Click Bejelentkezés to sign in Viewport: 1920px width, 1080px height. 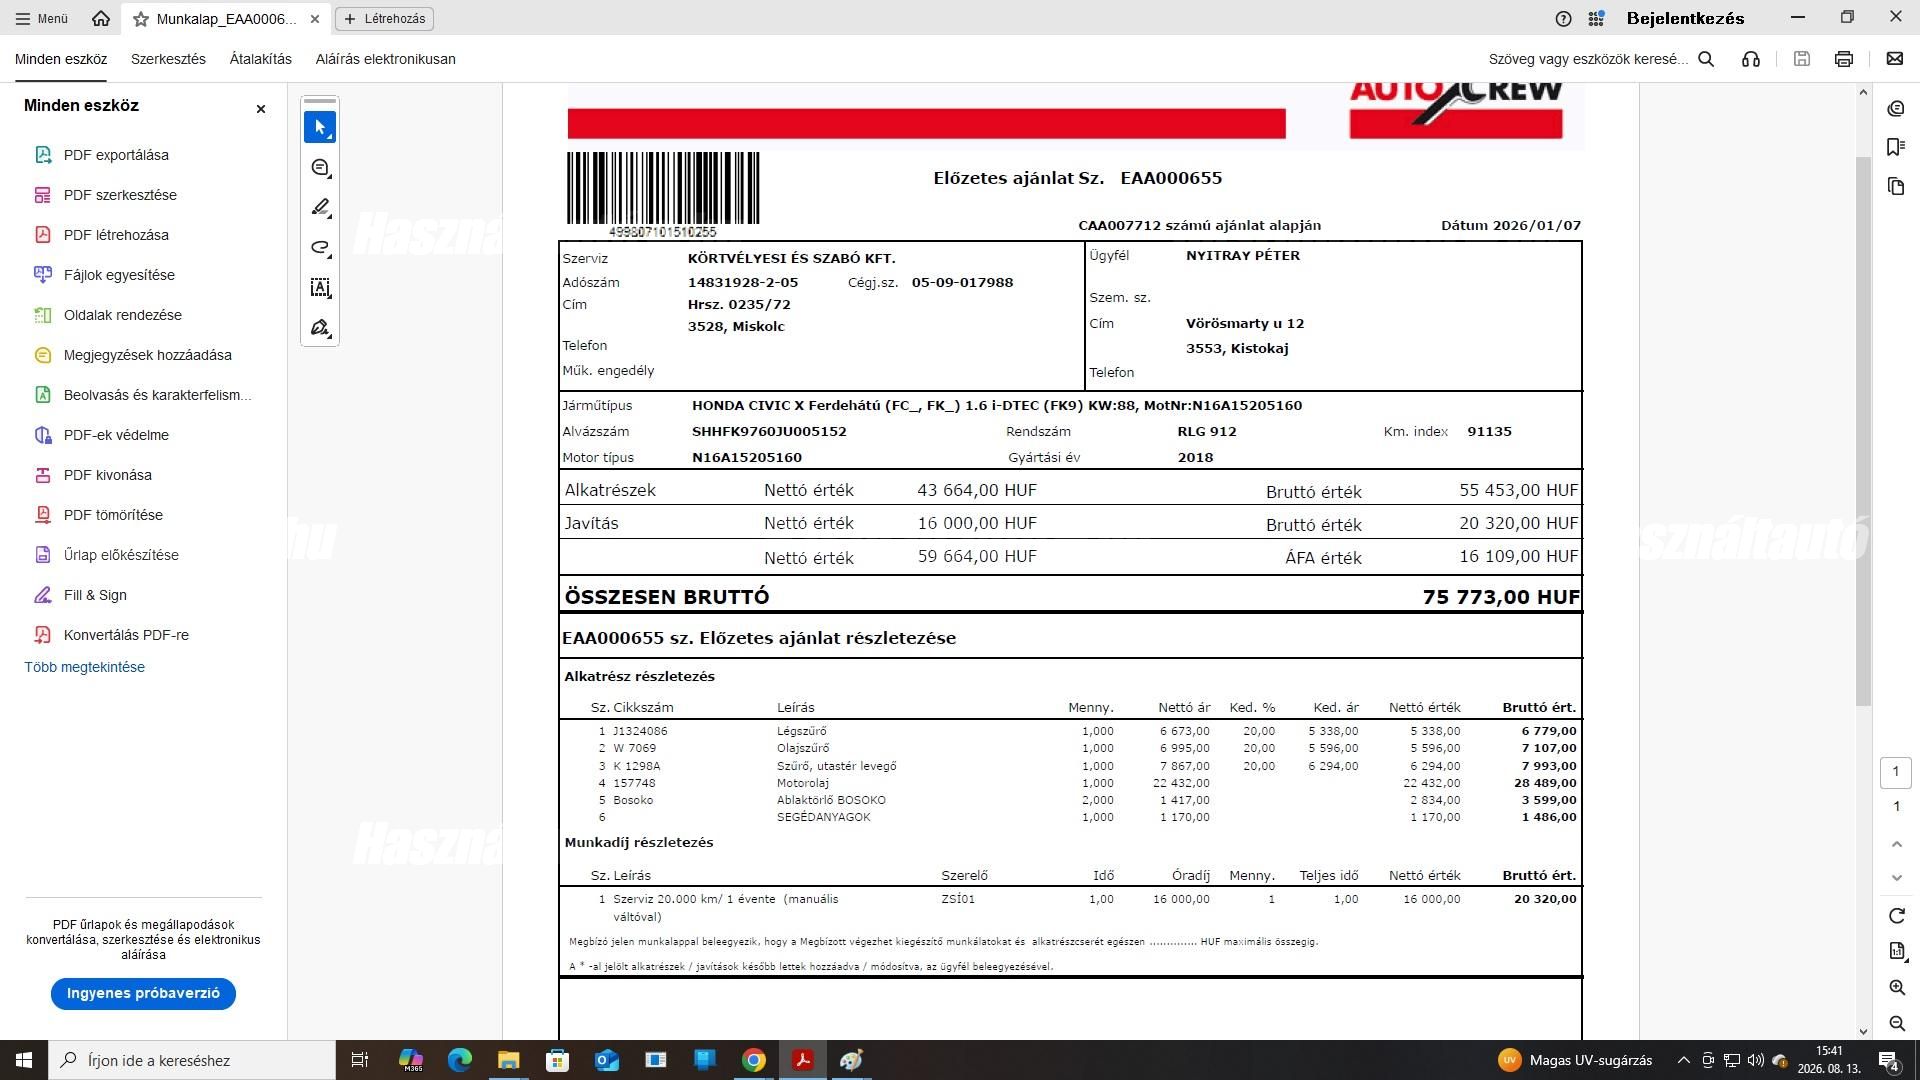(1685, 18)
